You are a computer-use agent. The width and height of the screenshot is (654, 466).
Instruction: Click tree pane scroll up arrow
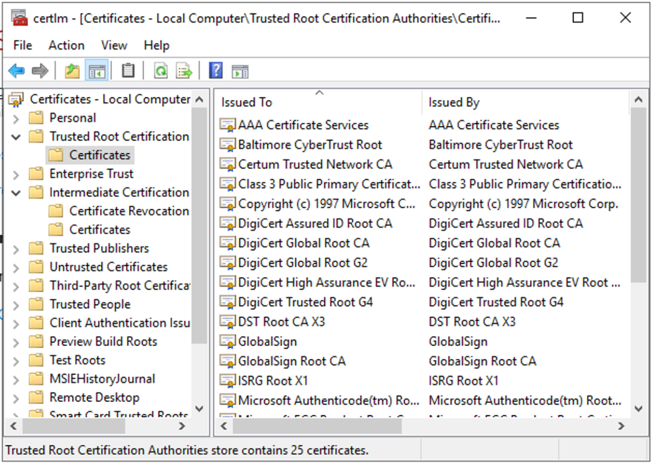pyautogui.click(x=199, y=99)
